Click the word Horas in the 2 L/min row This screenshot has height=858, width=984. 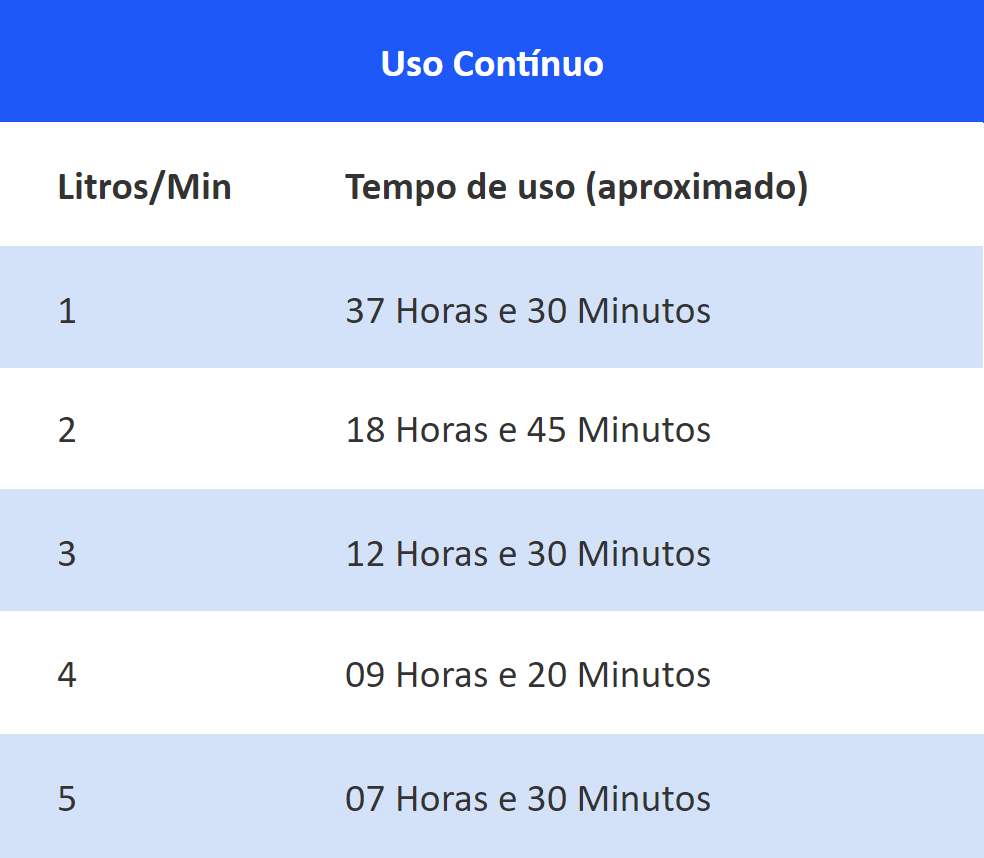tap(442, 430)
